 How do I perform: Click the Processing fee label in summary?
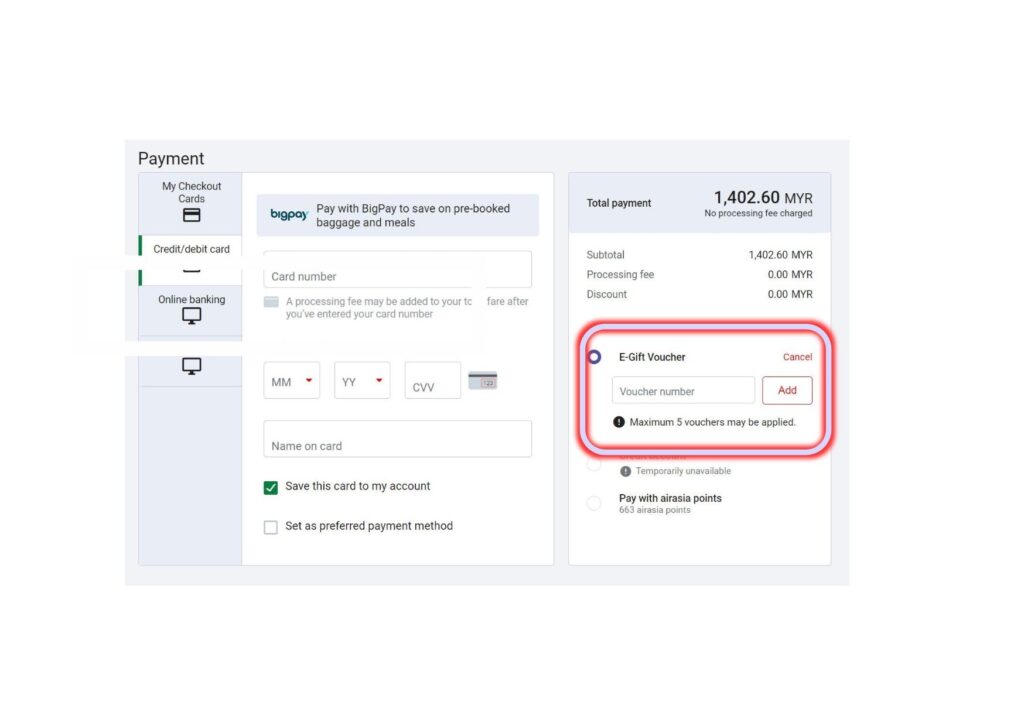click(620, 274)
